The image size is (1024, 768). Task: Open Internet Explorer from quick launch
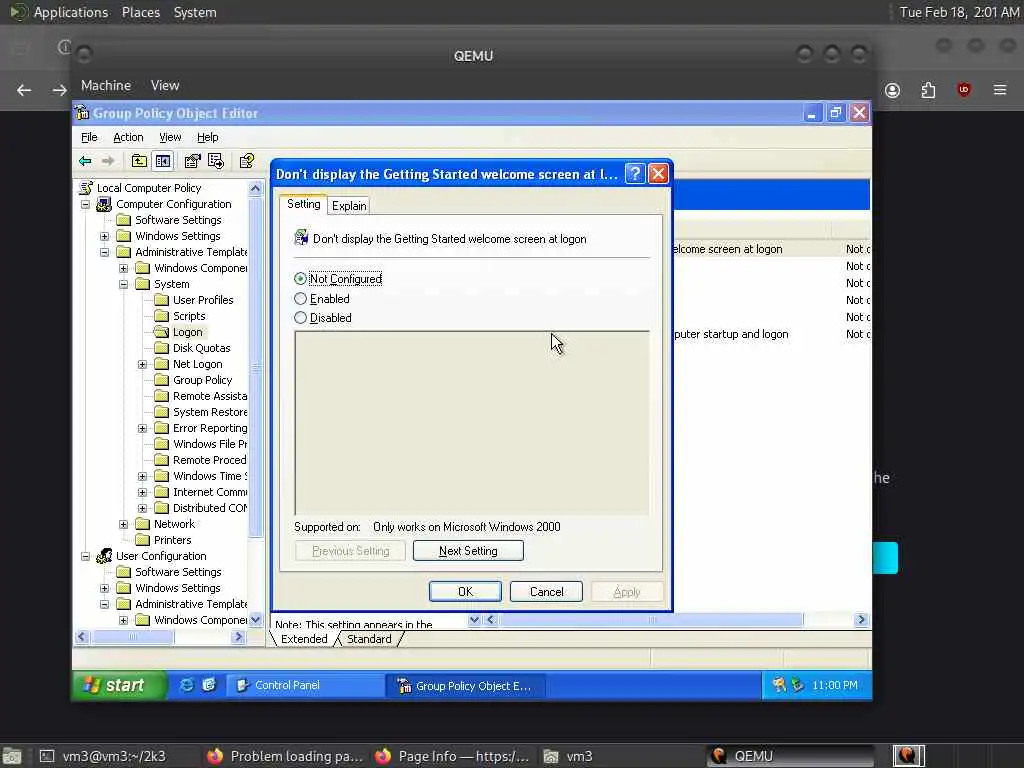[x=187, y=685]
